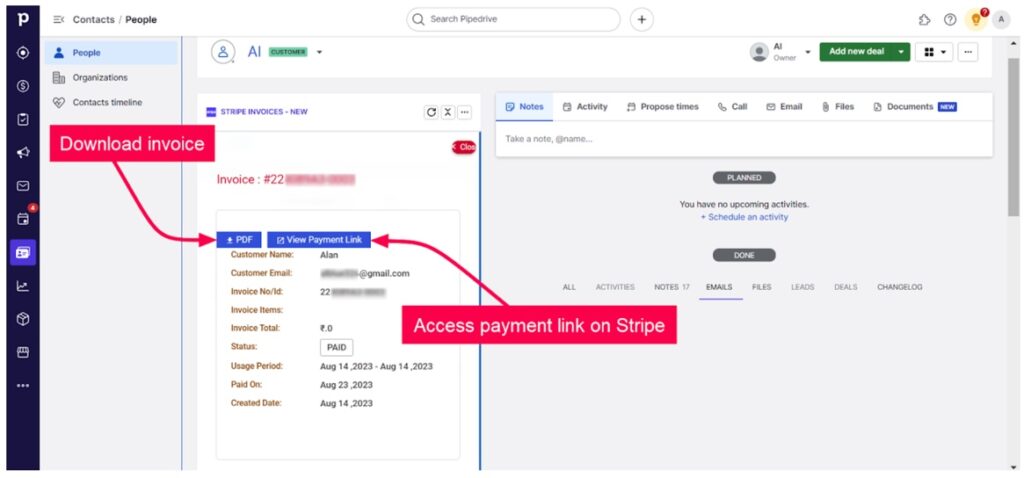The image size is (1024, 478).
Task: Open the Pipedrive logo home
Action: pos(23,19)
